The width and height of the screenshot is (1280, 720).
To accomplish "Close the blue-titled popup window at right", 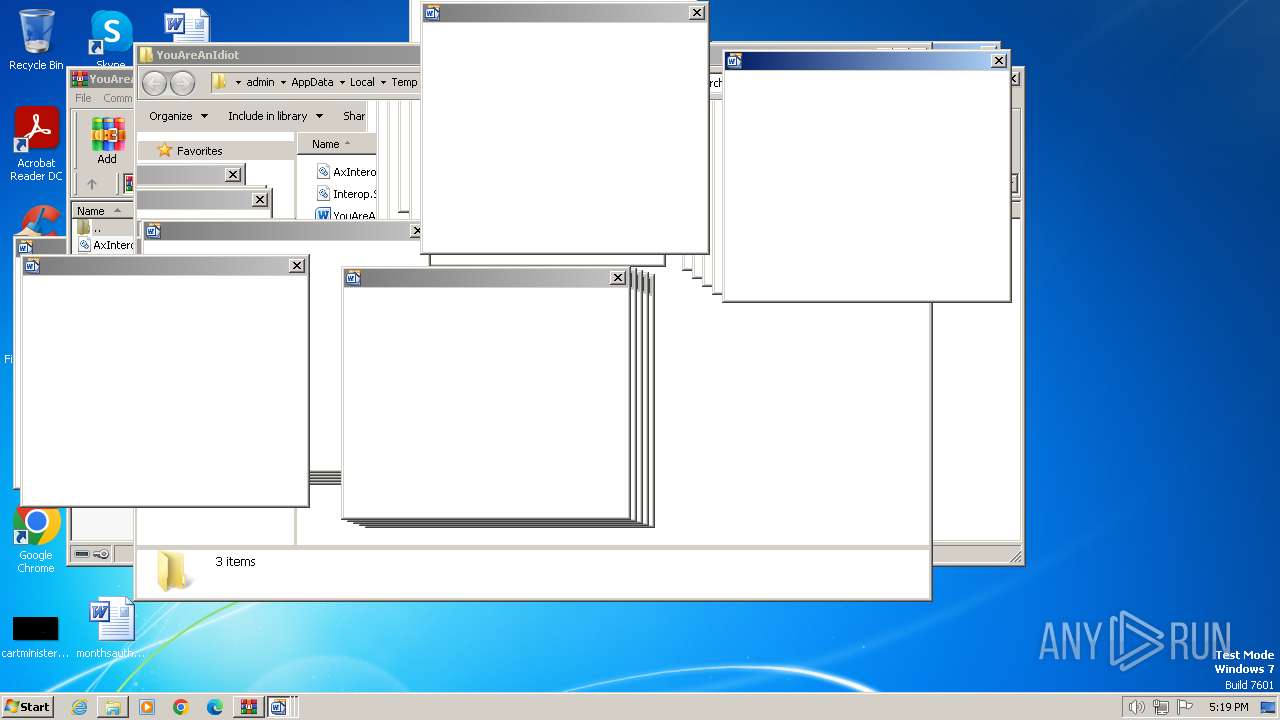I will click(998, 61).
